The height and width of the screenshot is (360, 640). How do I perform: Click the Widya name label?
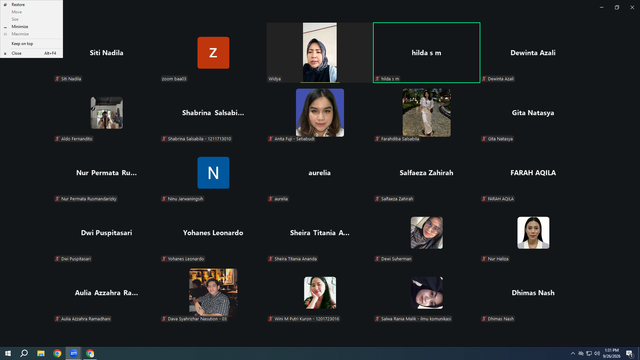point(274,79)
